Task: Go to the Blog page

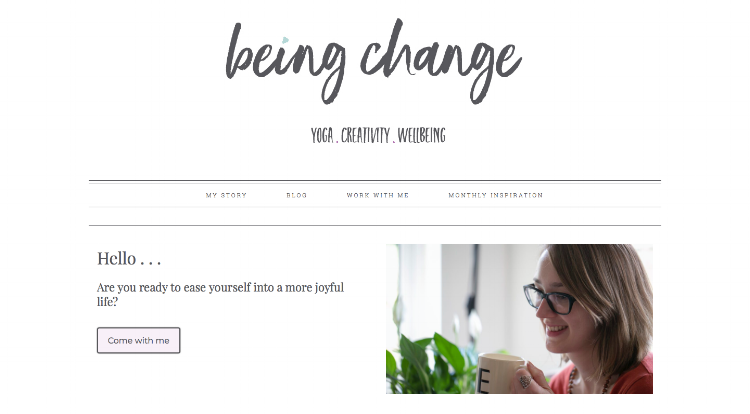Action: (297, 195)
